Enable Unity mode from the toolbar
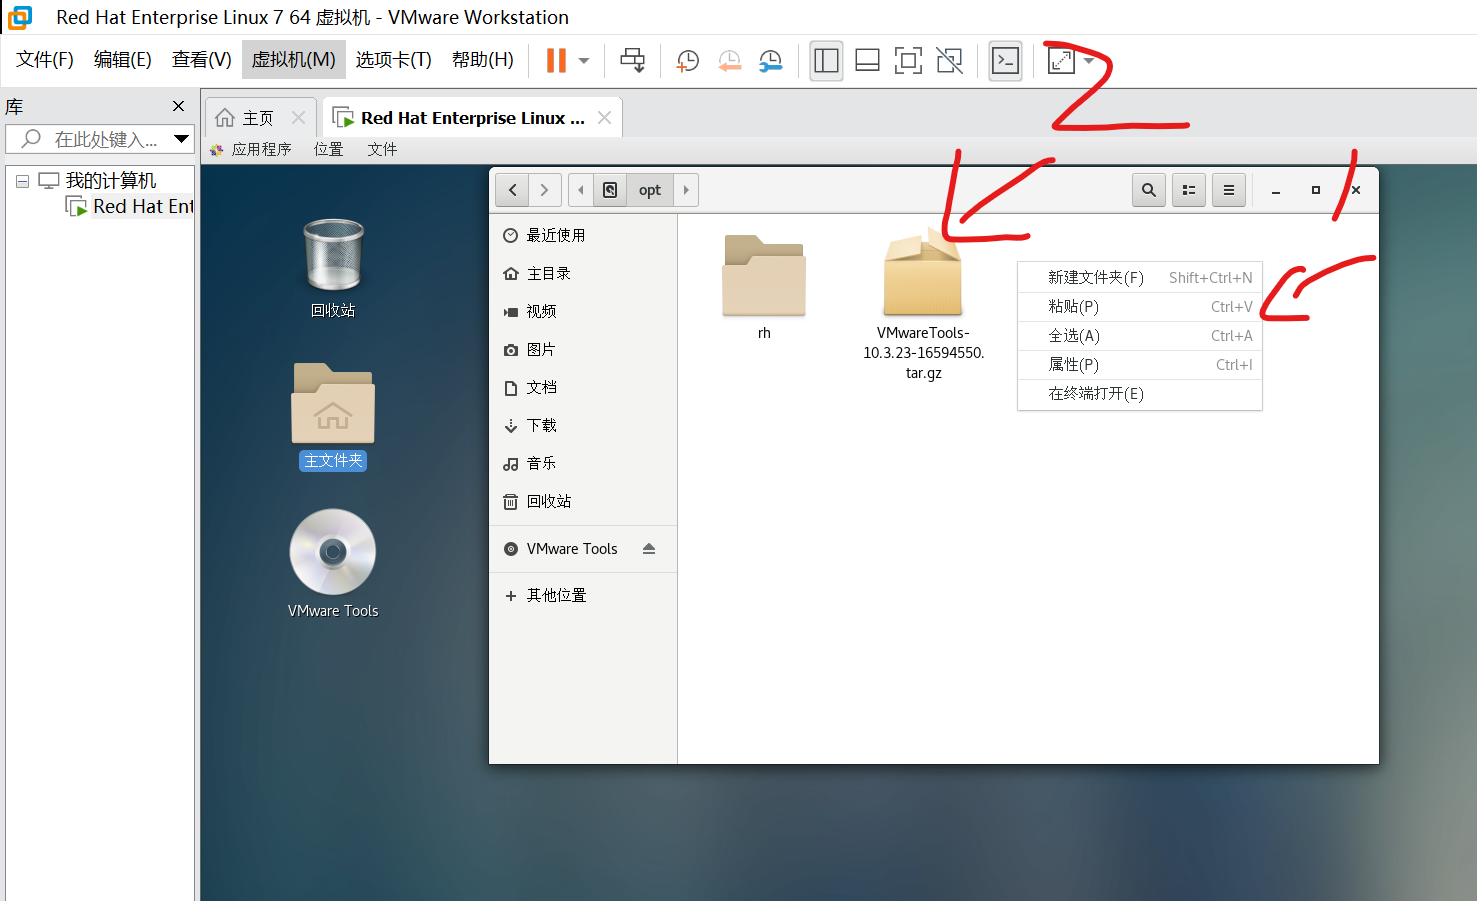The width and height of the screenshot is (1477, 901). [948, 61]
